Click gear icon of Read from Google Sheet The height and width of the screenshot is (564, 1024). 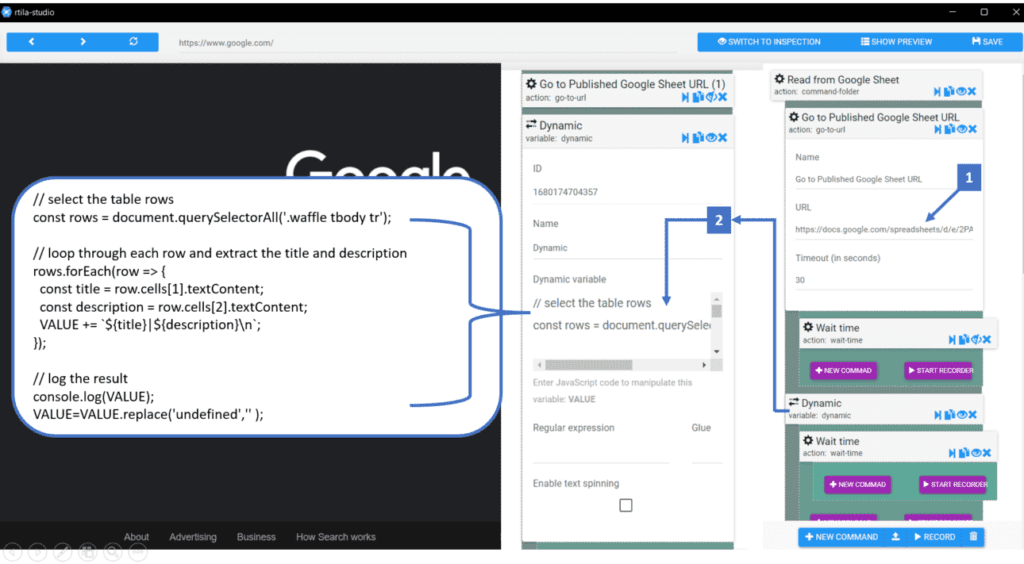pyautogui.click(x=779, y=79)
